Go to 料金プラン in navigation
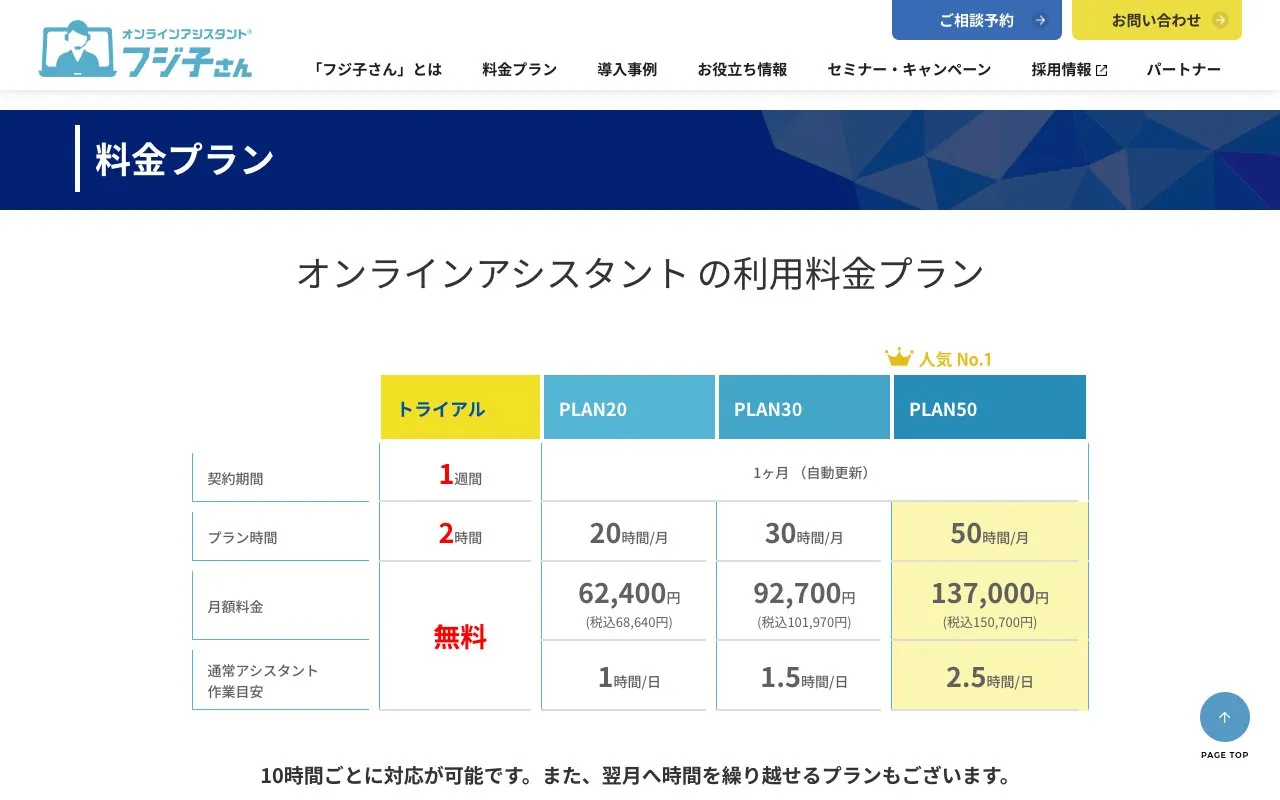The image size is (1280, 800). tap(520, 69)
